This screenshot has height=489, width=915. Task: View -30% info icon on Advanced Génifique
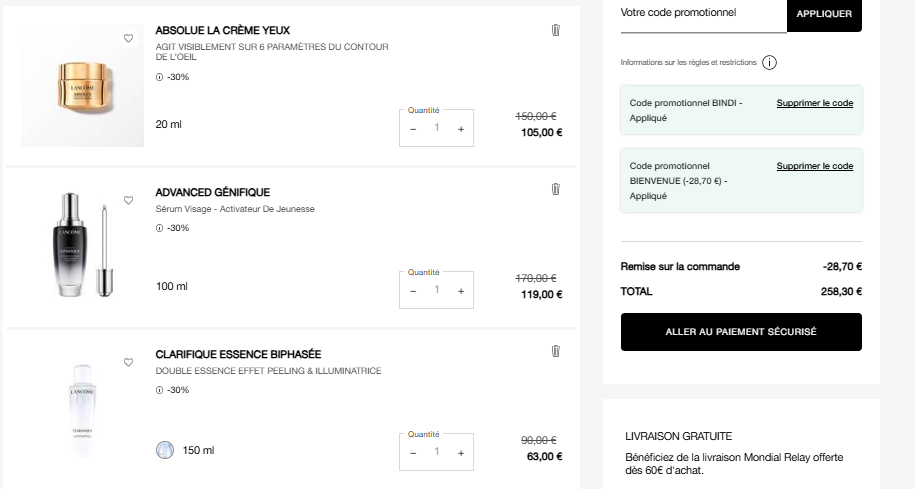(x=159, y=228)
